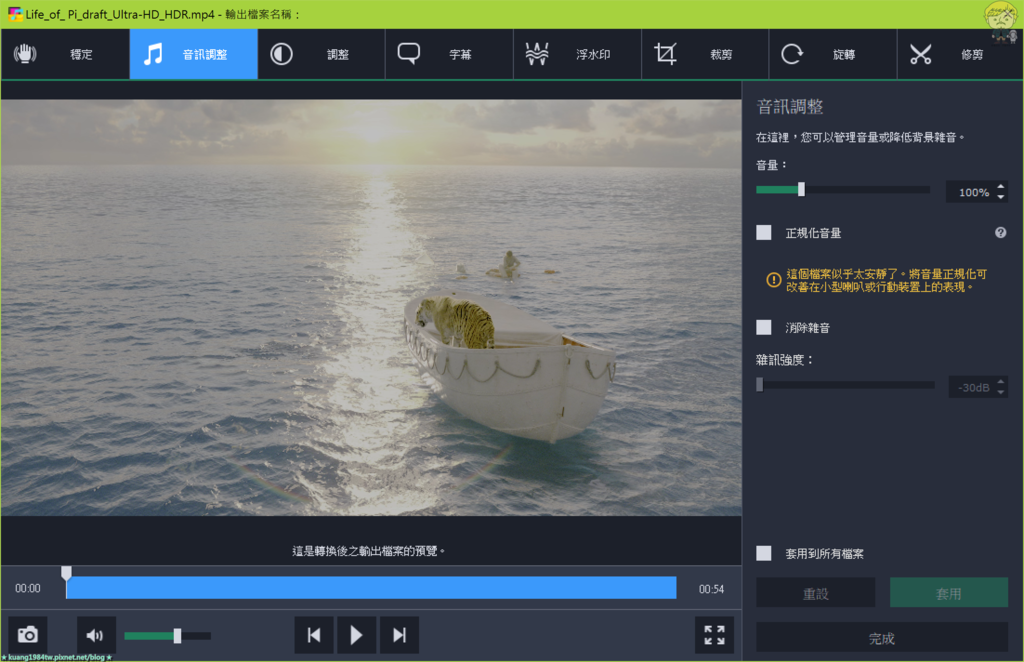The width and height of the screenshot is (1024, 662).
Task: Mute playback with the speaker icon
Action: pos(96,635)
